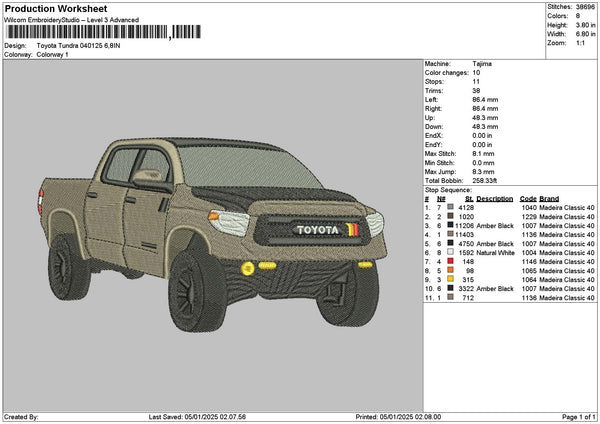This screenshot has width=600, height=424.
Task: Click the Colors value 8
Action: click(578, 16)
